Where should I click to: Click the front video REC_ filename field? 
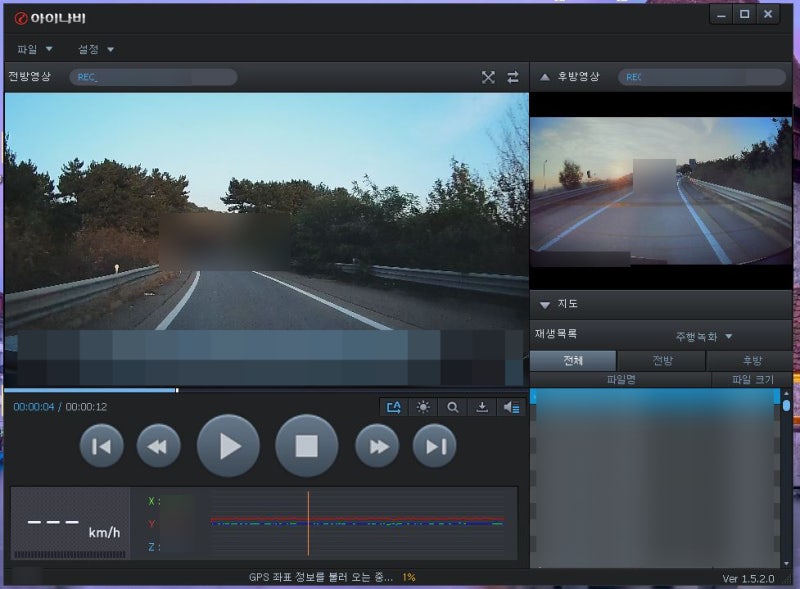tap(153, 77)
